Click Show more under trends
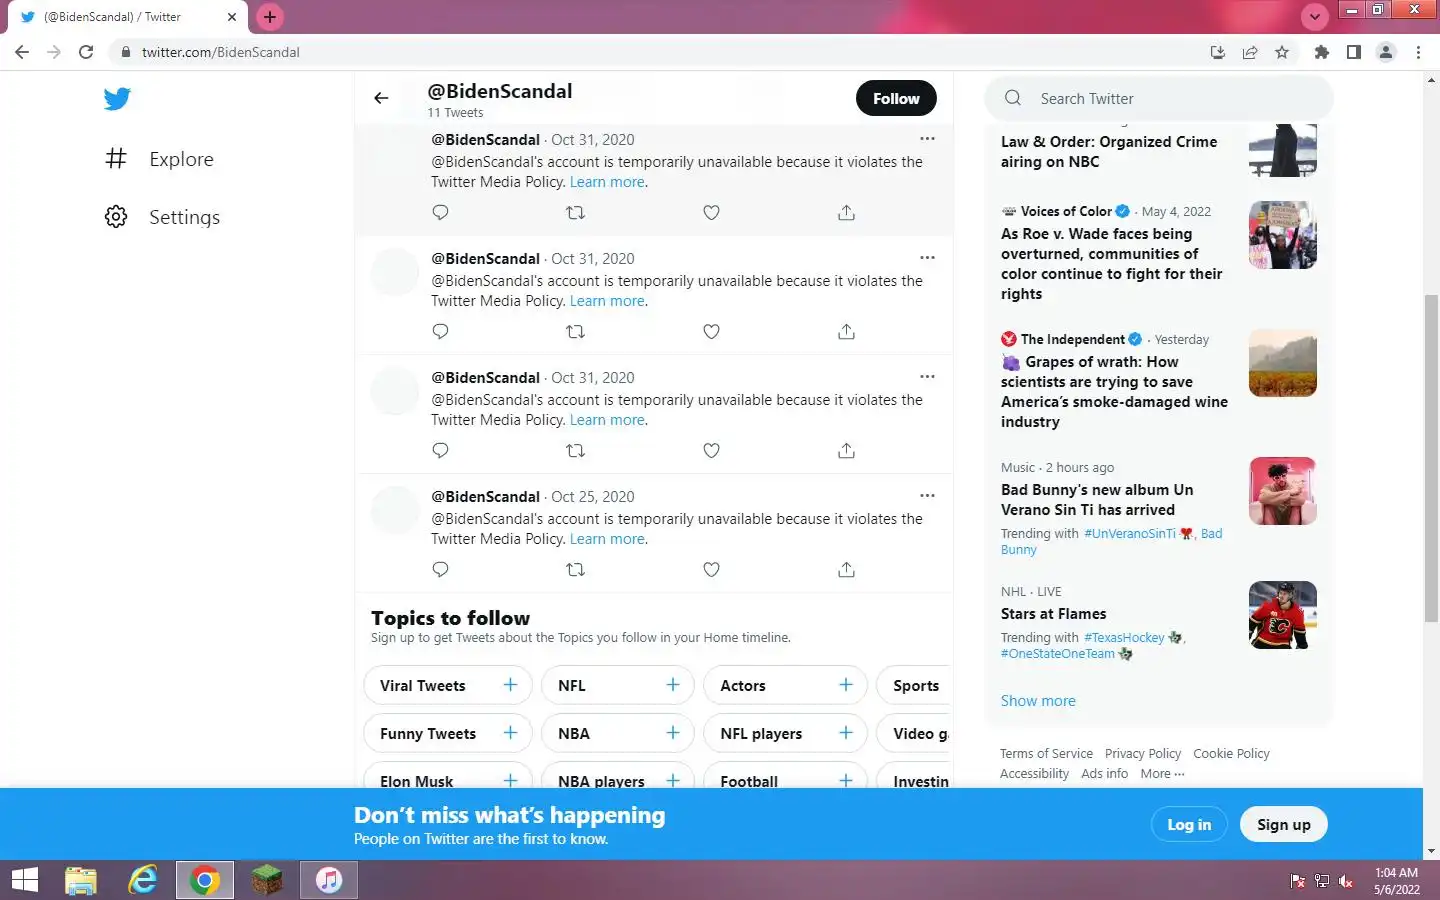This screenshot has height=900, width=1440. tap(1038, 701)
